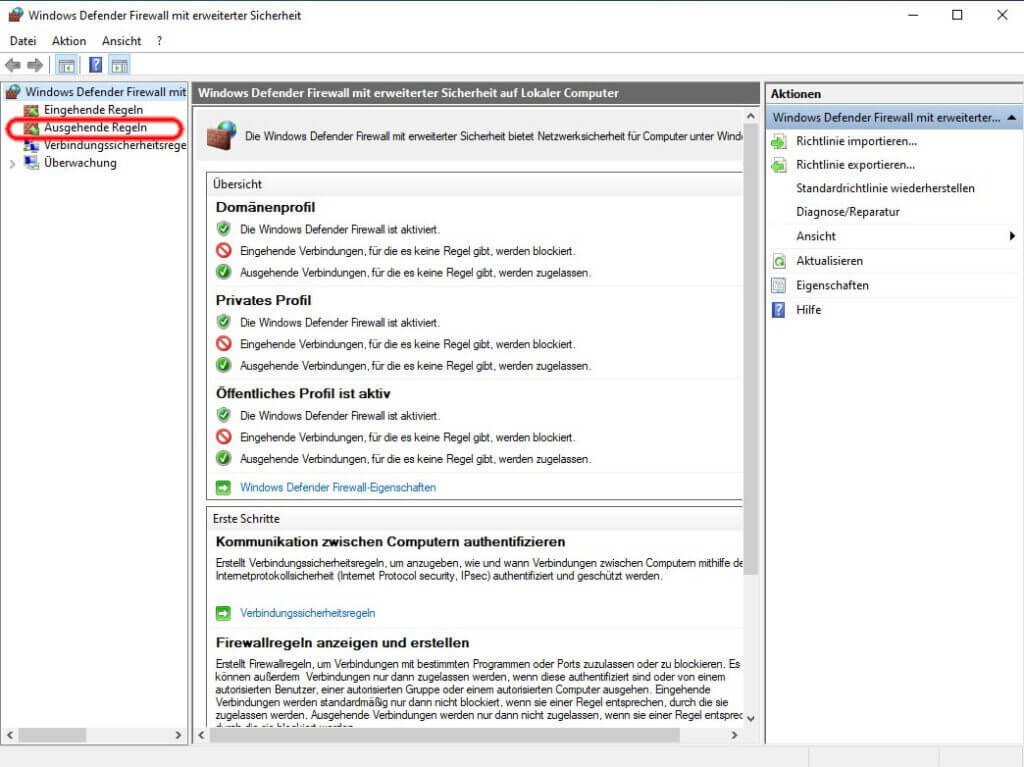The image size is (1024, 767).
Task: Open the Windows Defender Firewall-Eigenschaften link
Action: coord(338,487)
